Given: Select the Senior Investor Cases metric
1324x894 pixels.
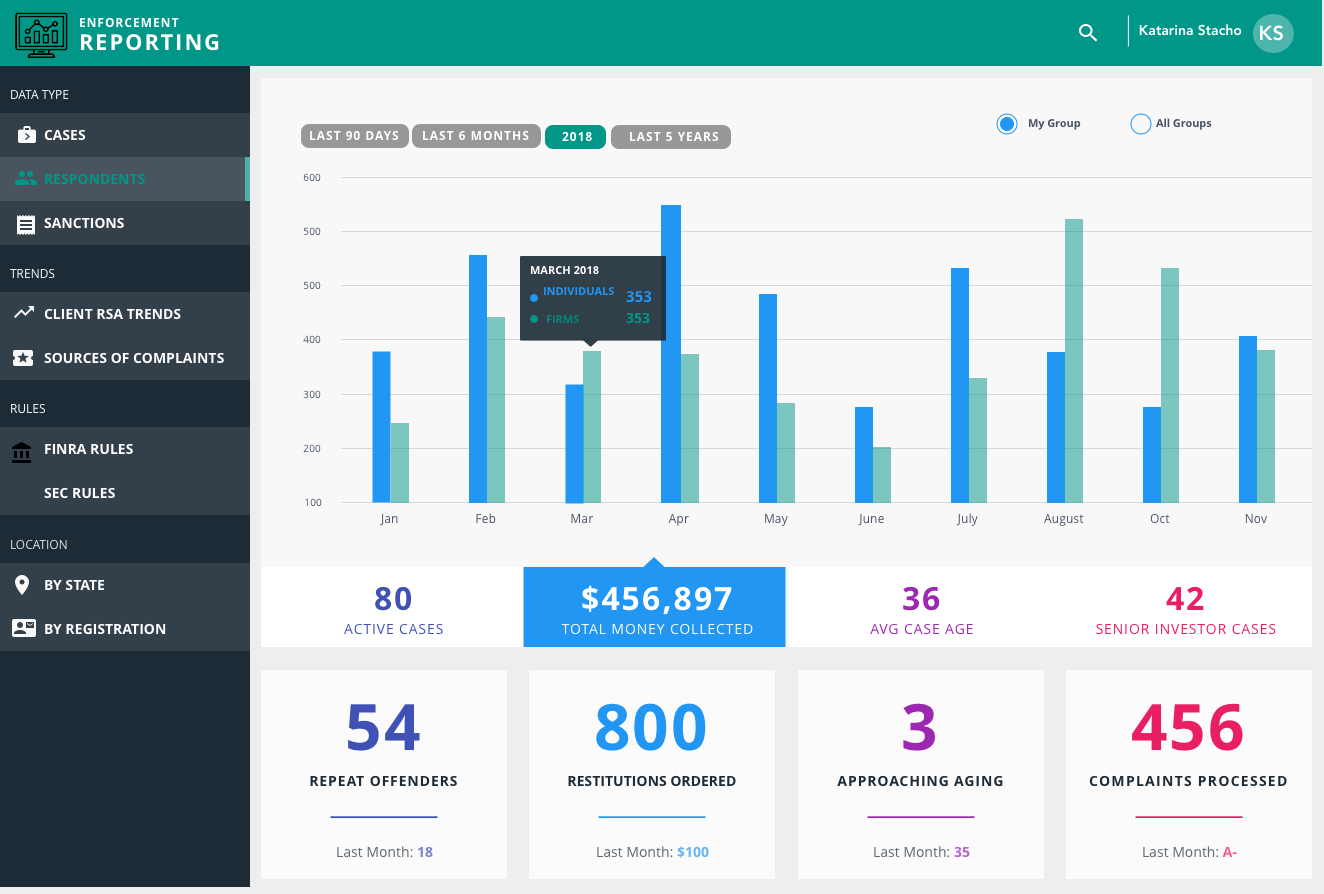Looking at the screenshot, I should (1185, 608).
